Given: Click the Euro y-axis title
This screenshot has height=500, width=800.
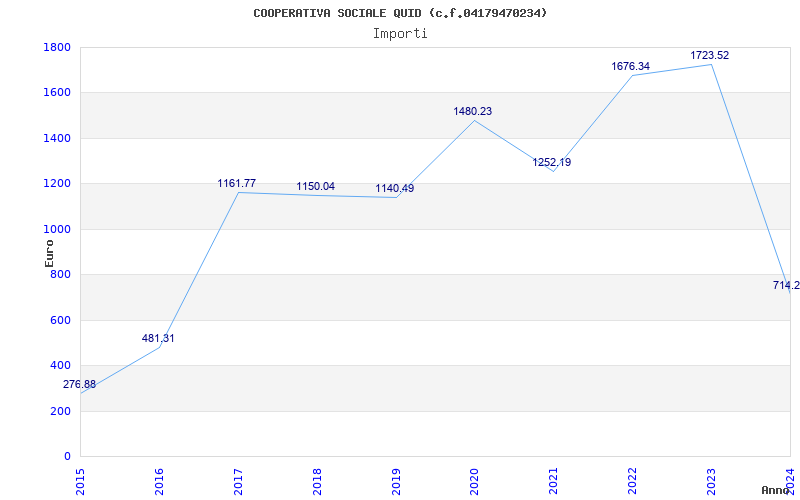Looking at the screenshot, I should click(49, 253).
